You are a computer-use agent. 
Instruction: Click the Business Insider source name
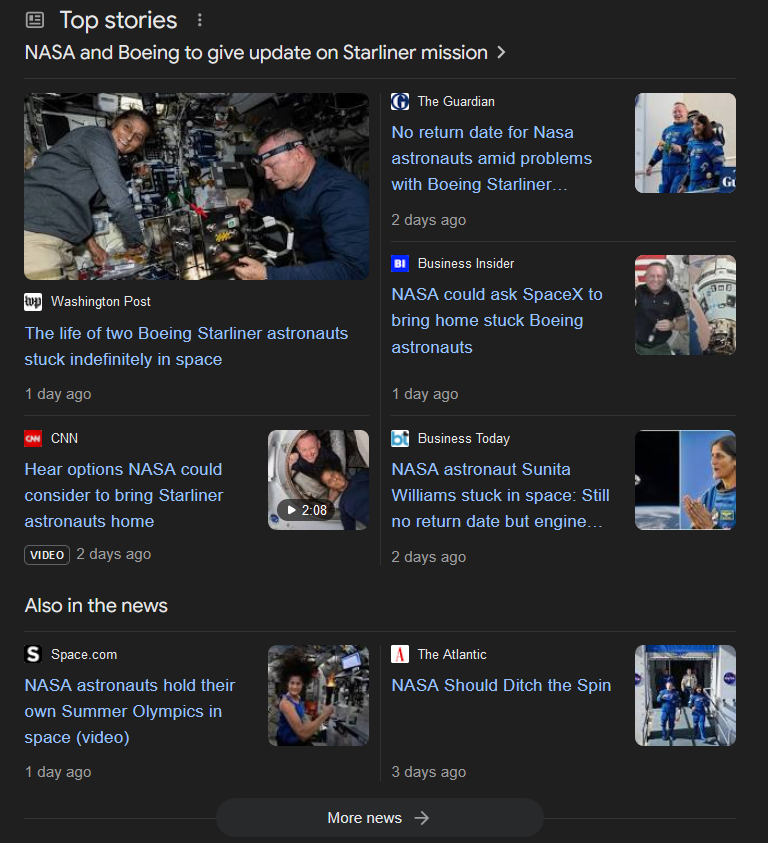point(466,263)
